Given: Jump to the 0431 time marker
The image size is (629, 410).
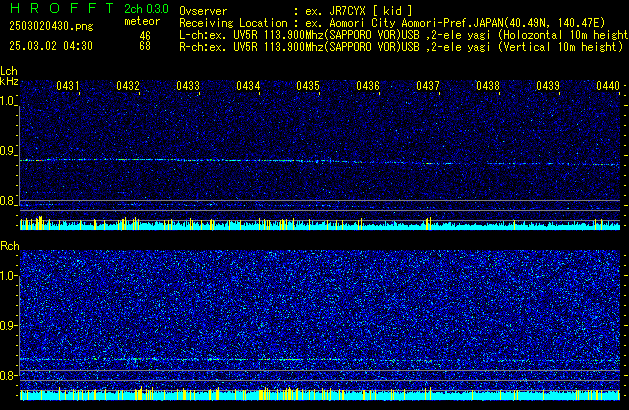Looking at the screenshot, I should tap(68, 86).
